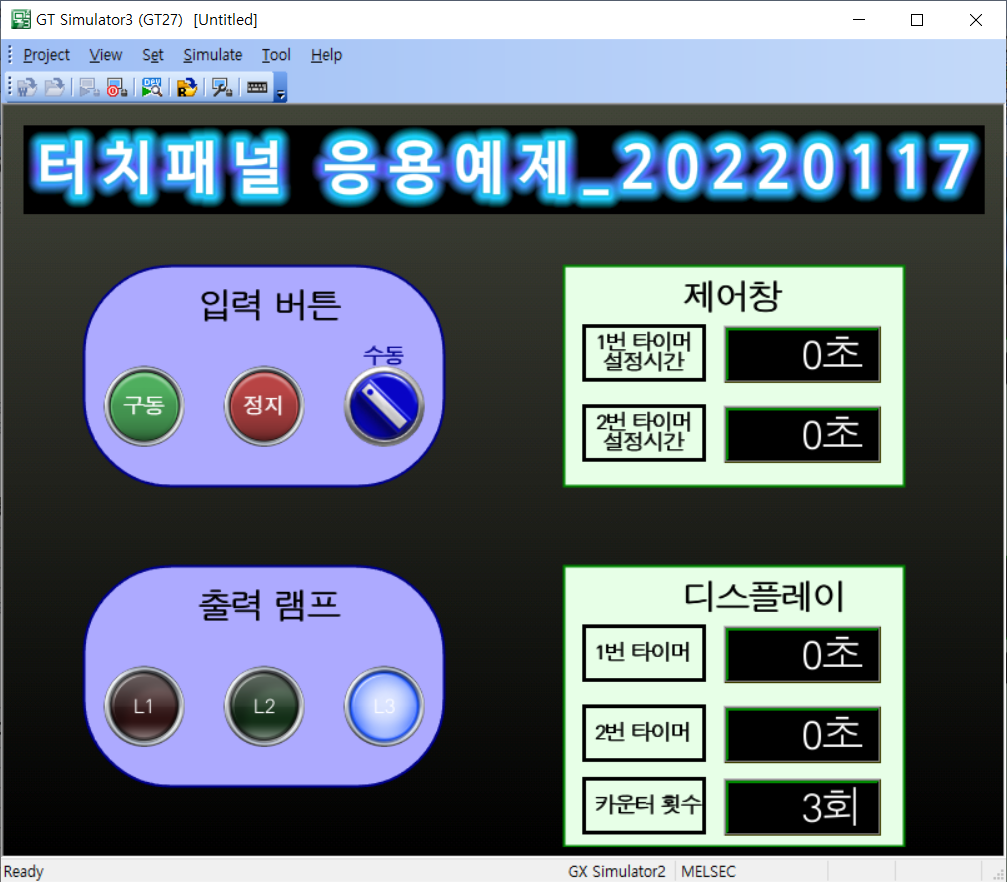The image size is (1007, 882).
Task: Click the 1번 타이머 label in 디스플레이
Action: tap(644, 653)
